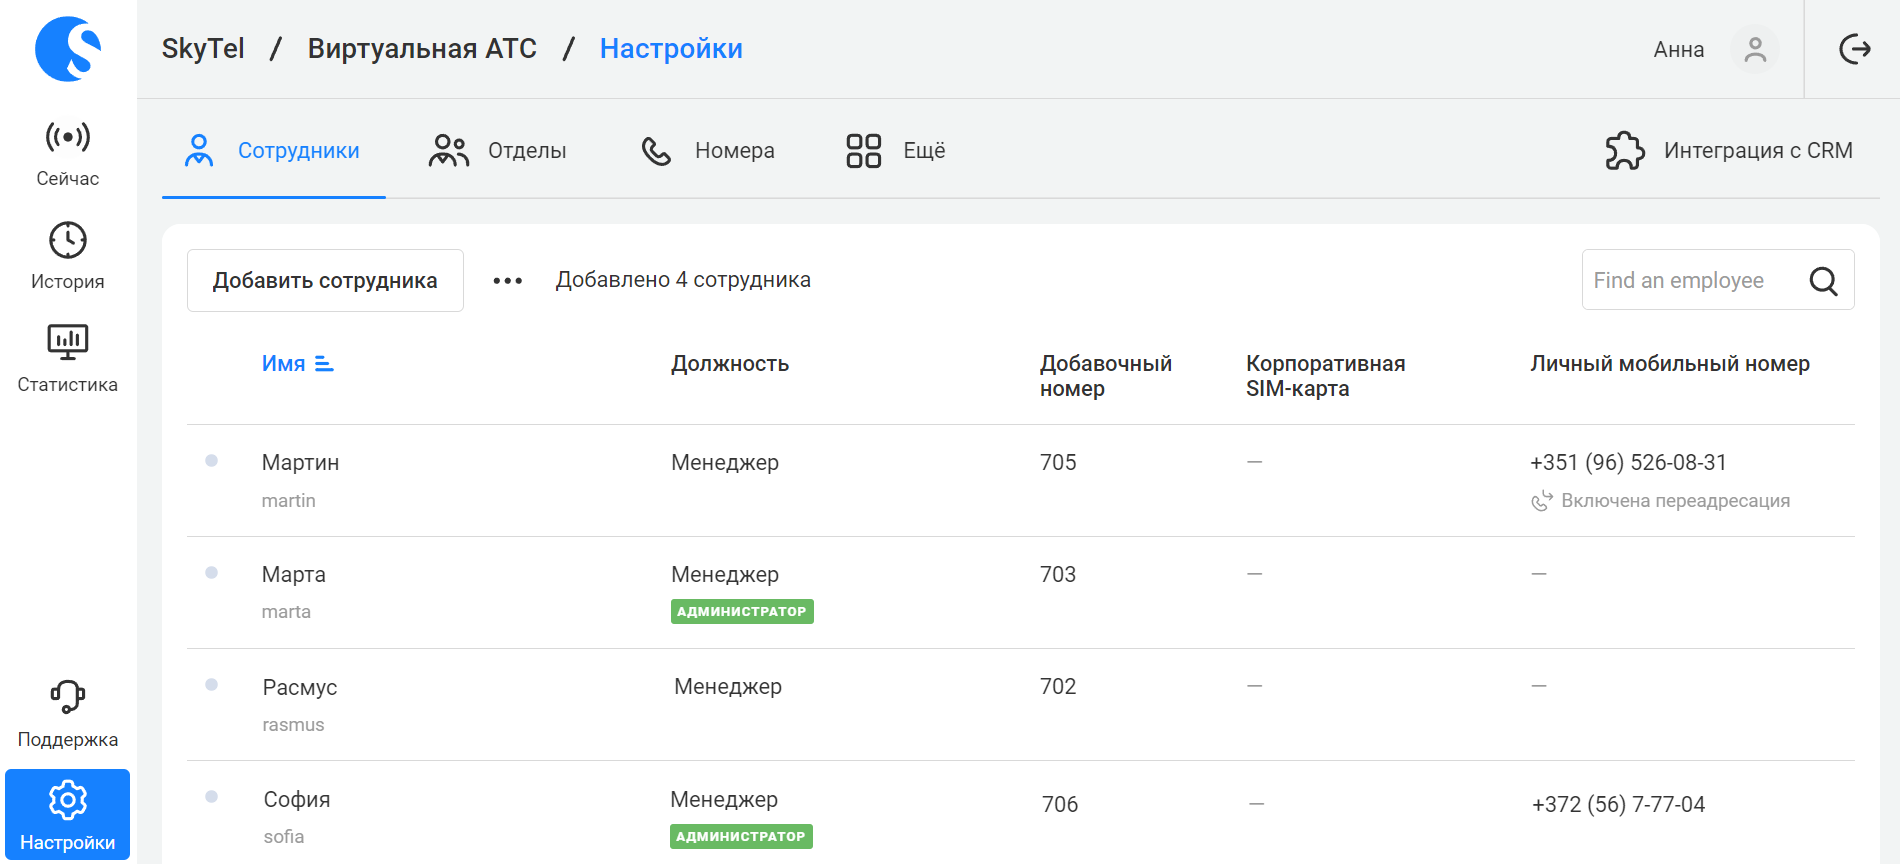Click the login martin

click(289, 501)
